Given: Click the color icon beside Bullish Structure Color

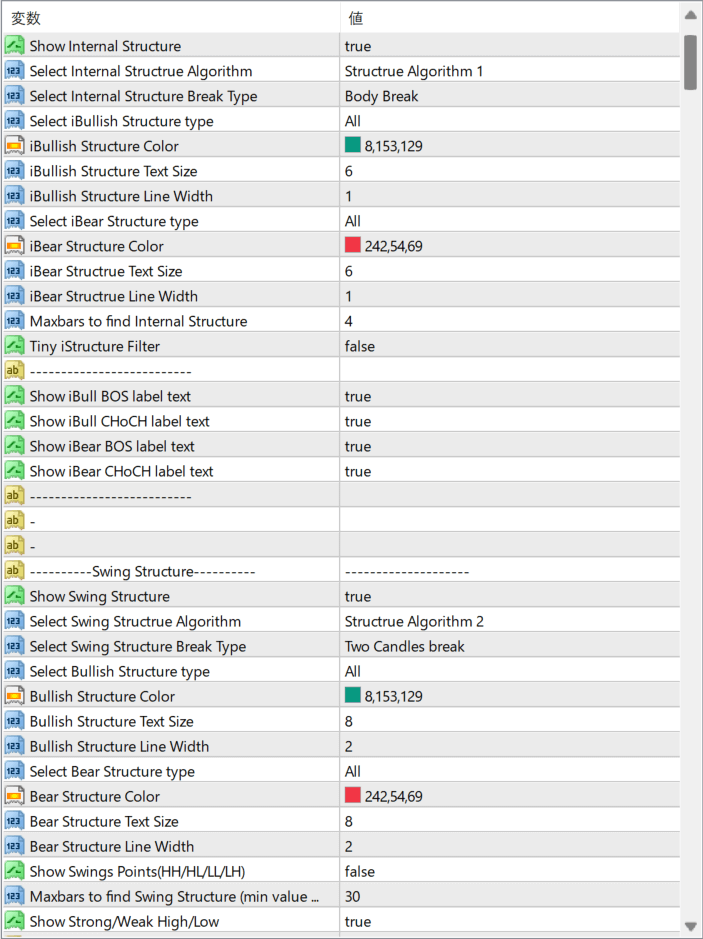Looking at the screenshot, I should click(14, 696).
